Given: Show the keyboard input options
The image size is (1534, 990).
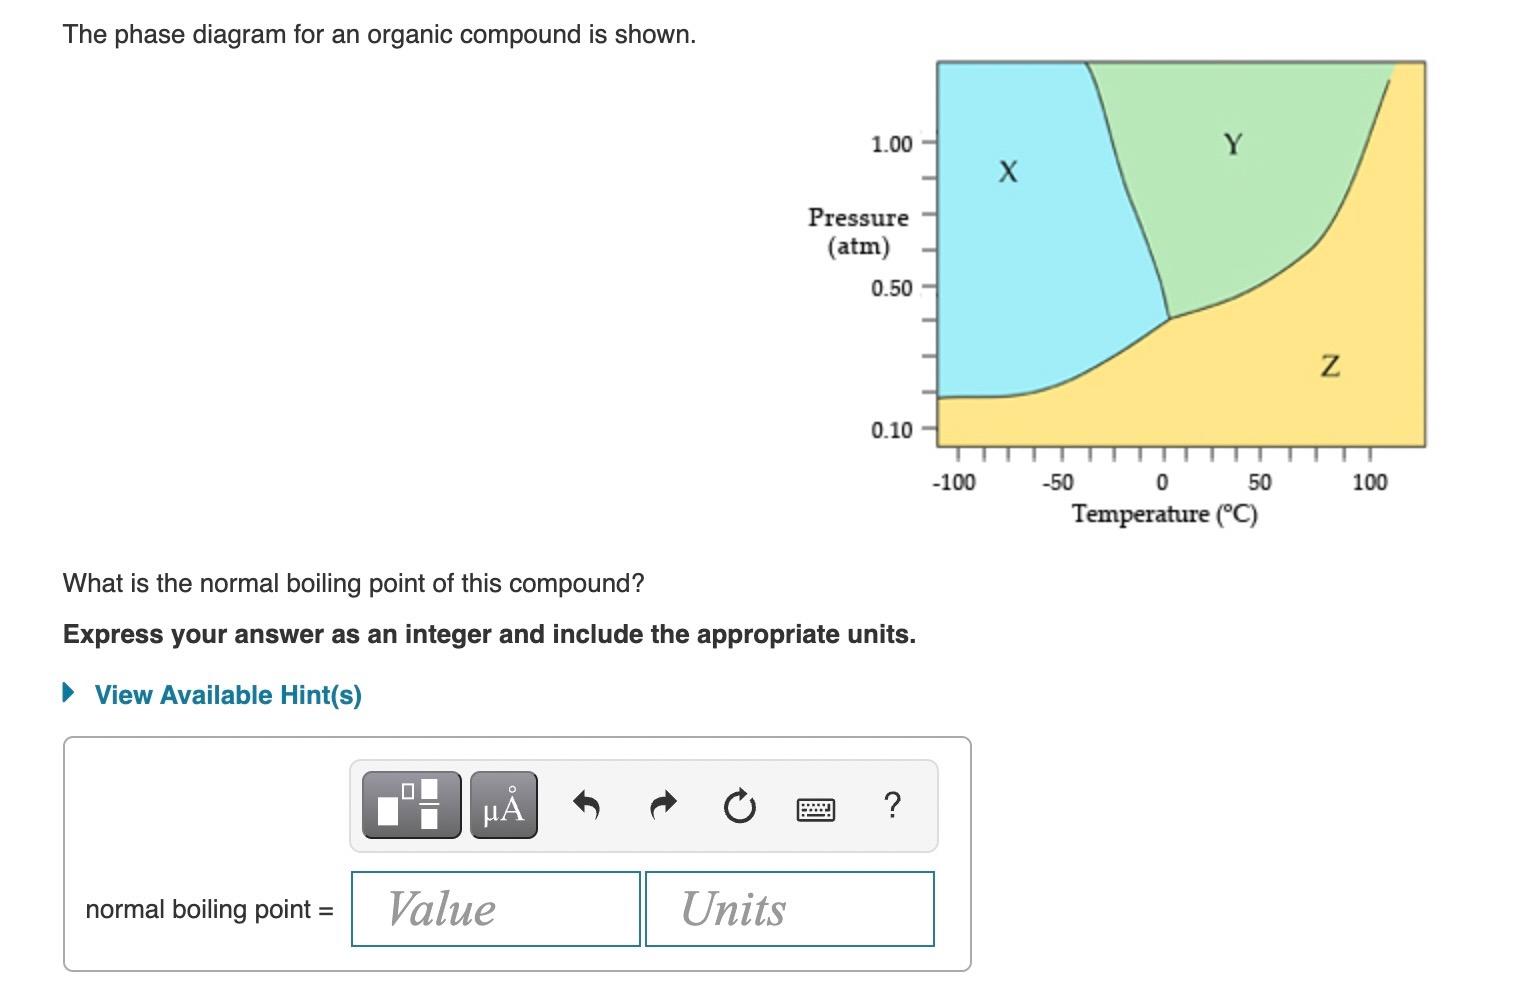Looking at the screenshot, I should pyautogui.click(x=815, y=808).
